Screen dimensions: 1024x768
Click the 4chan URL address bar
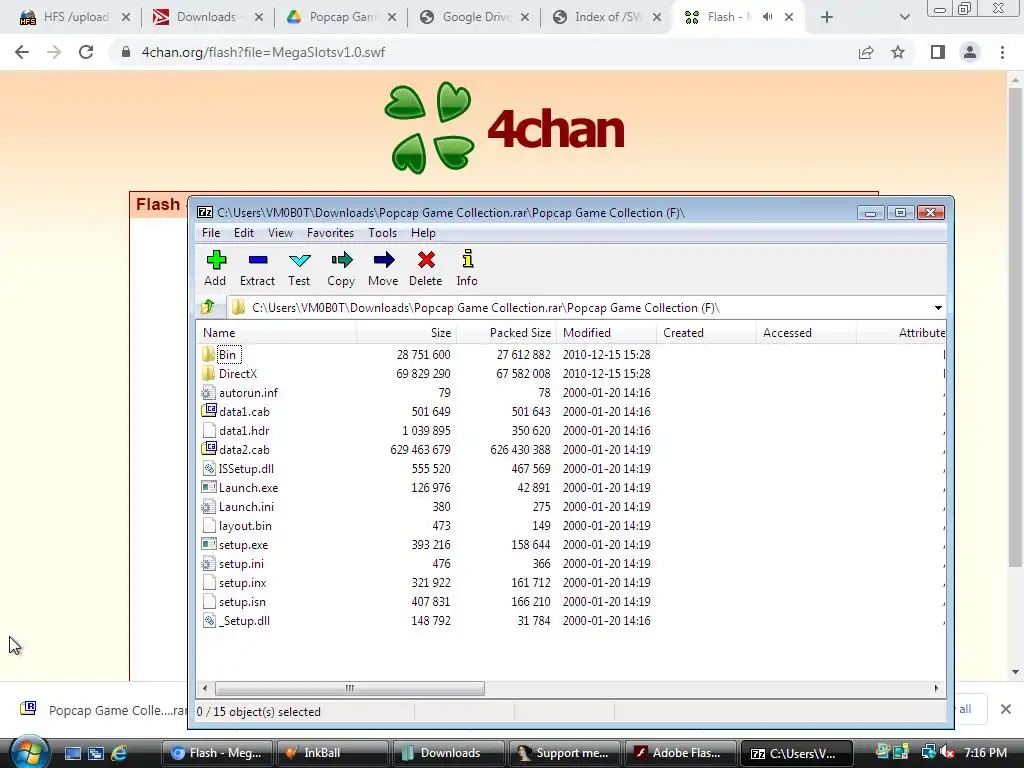point(483,52)
